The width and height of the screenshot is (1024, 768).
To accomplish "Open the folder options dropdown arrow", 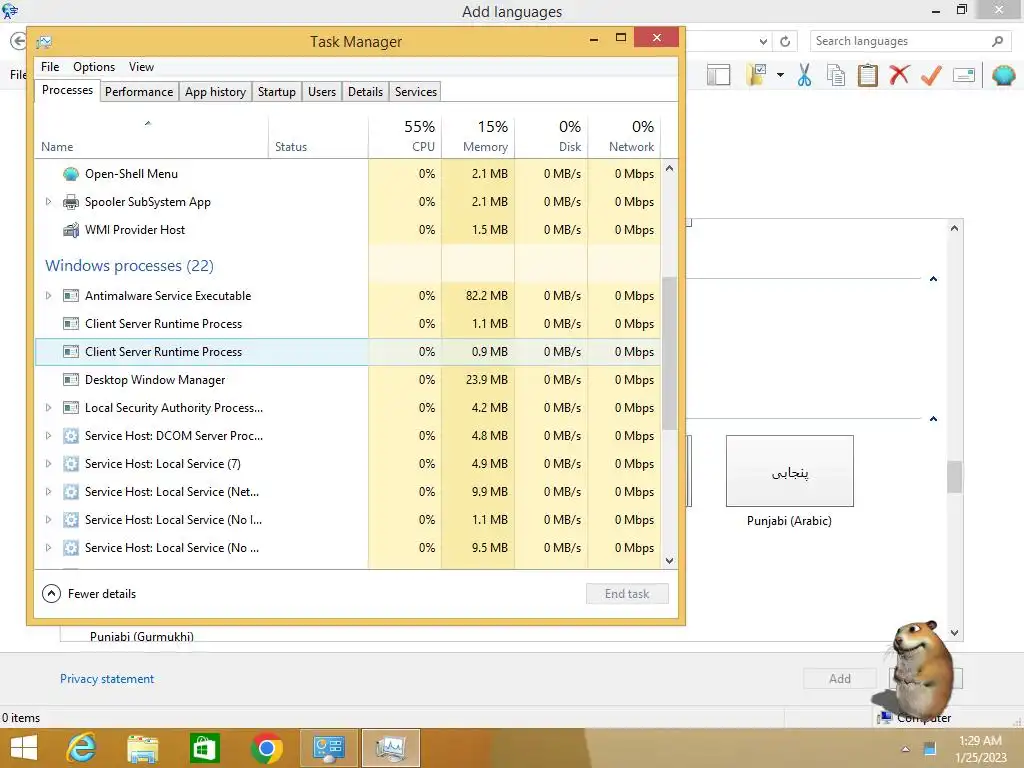I will tap(780, 75).
